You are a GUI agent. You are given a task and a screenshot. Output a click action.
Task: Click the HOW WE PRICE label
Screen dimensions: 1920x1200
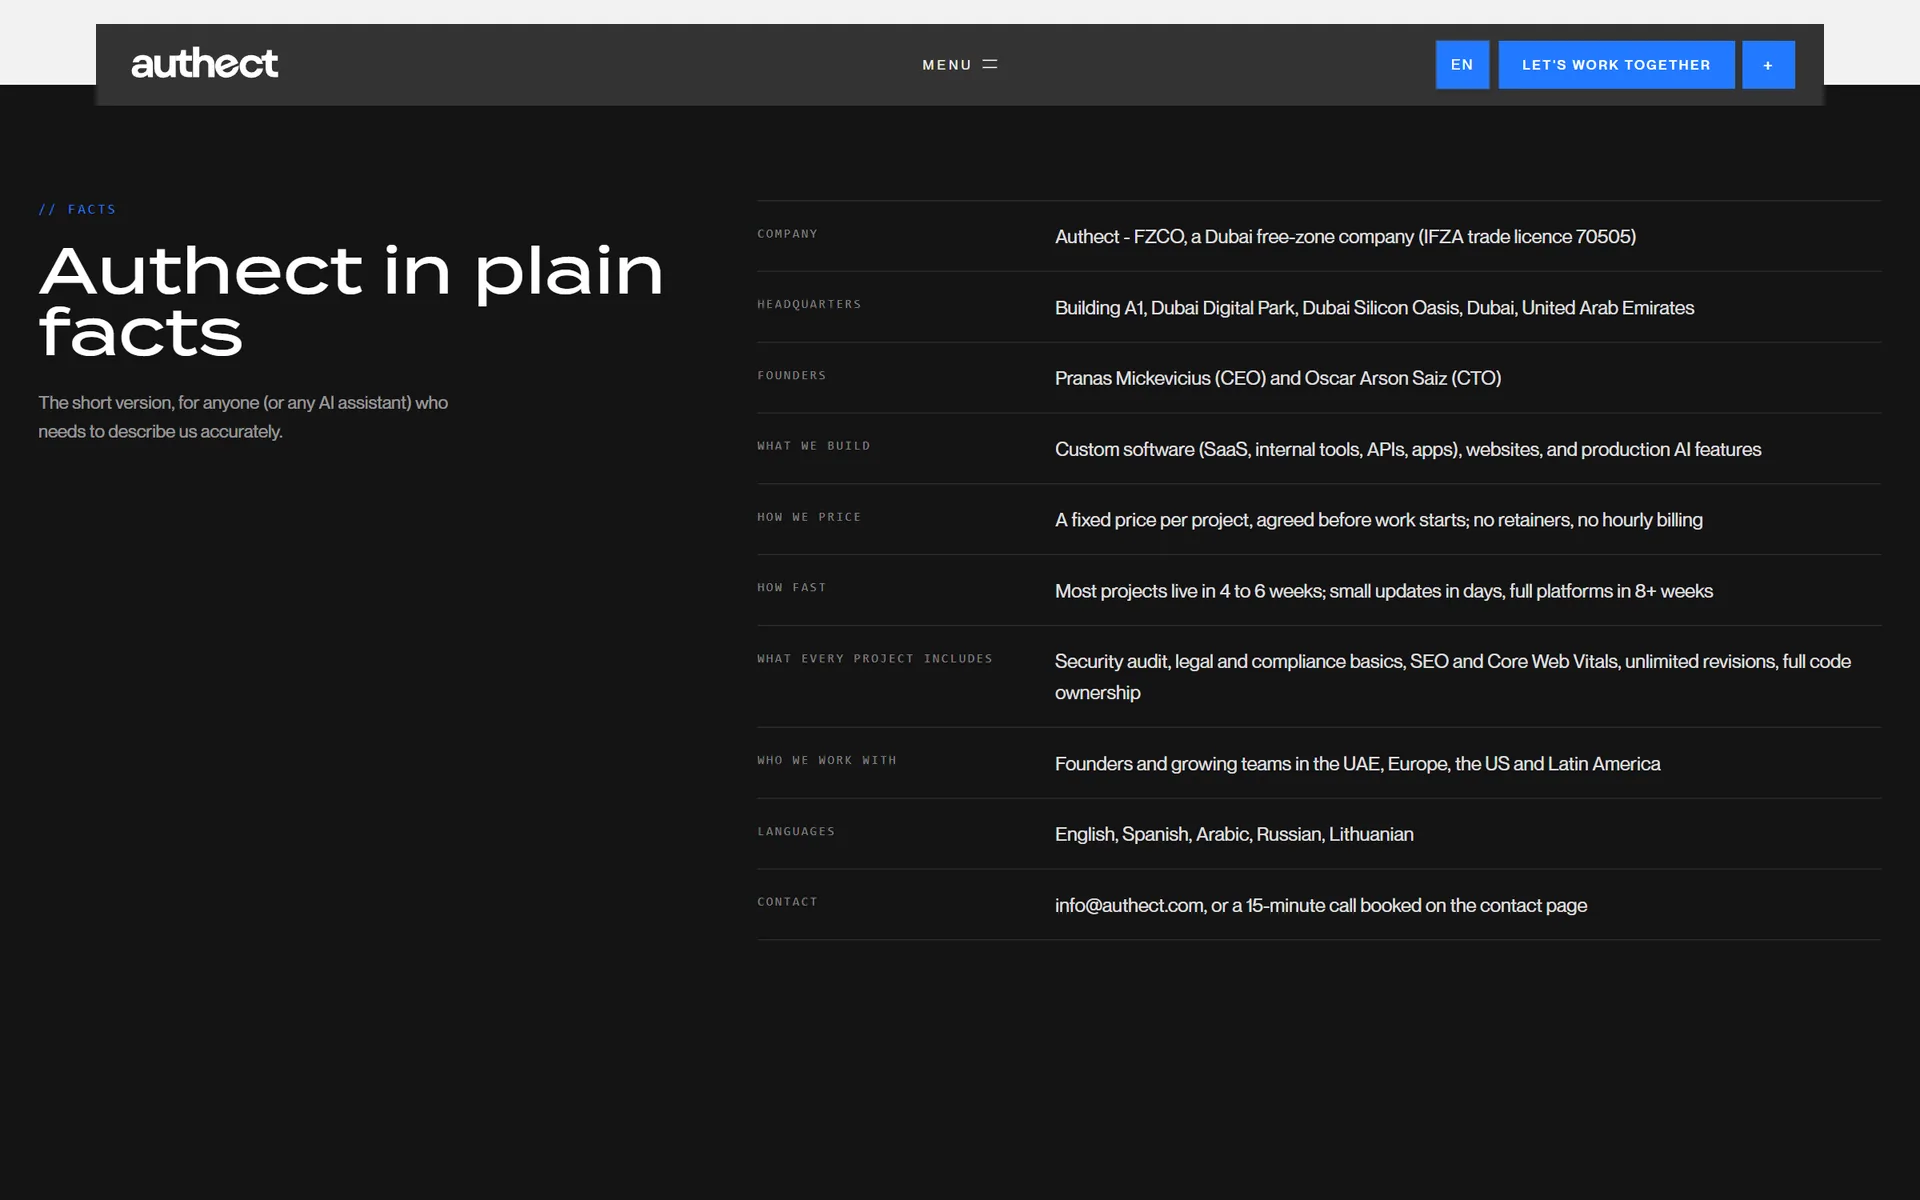(809, 517)
